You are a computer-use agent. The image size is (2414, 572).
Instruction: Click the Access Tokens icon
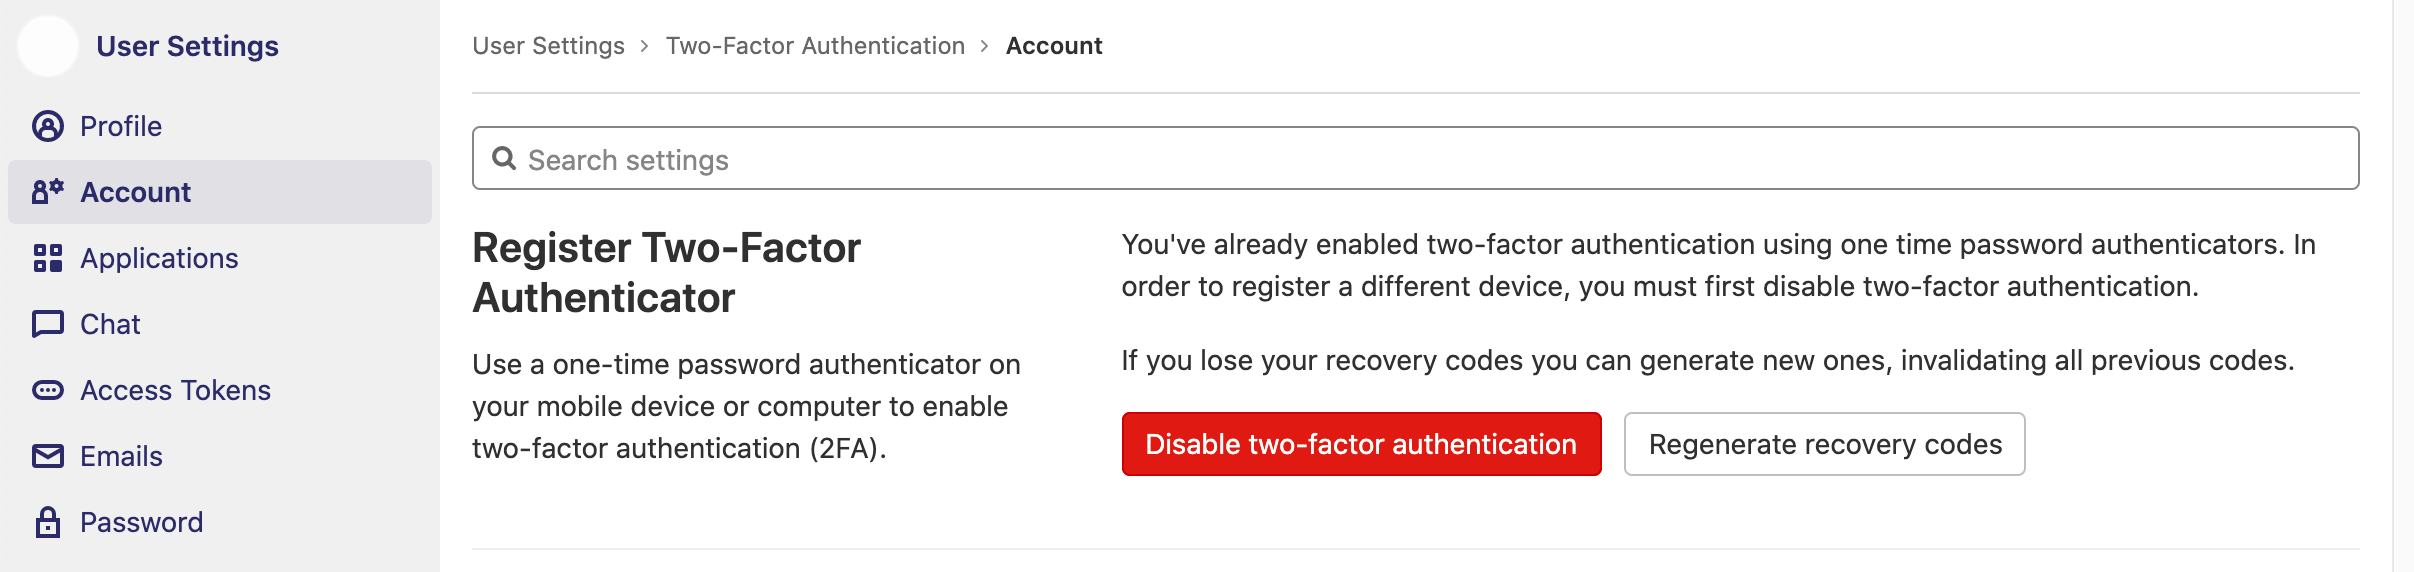click(48, 390)
